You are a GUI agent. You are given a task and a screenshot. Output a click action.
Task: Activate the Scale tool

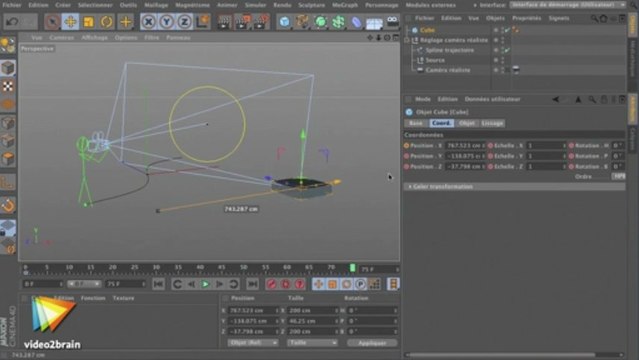[x=88, y=22]
